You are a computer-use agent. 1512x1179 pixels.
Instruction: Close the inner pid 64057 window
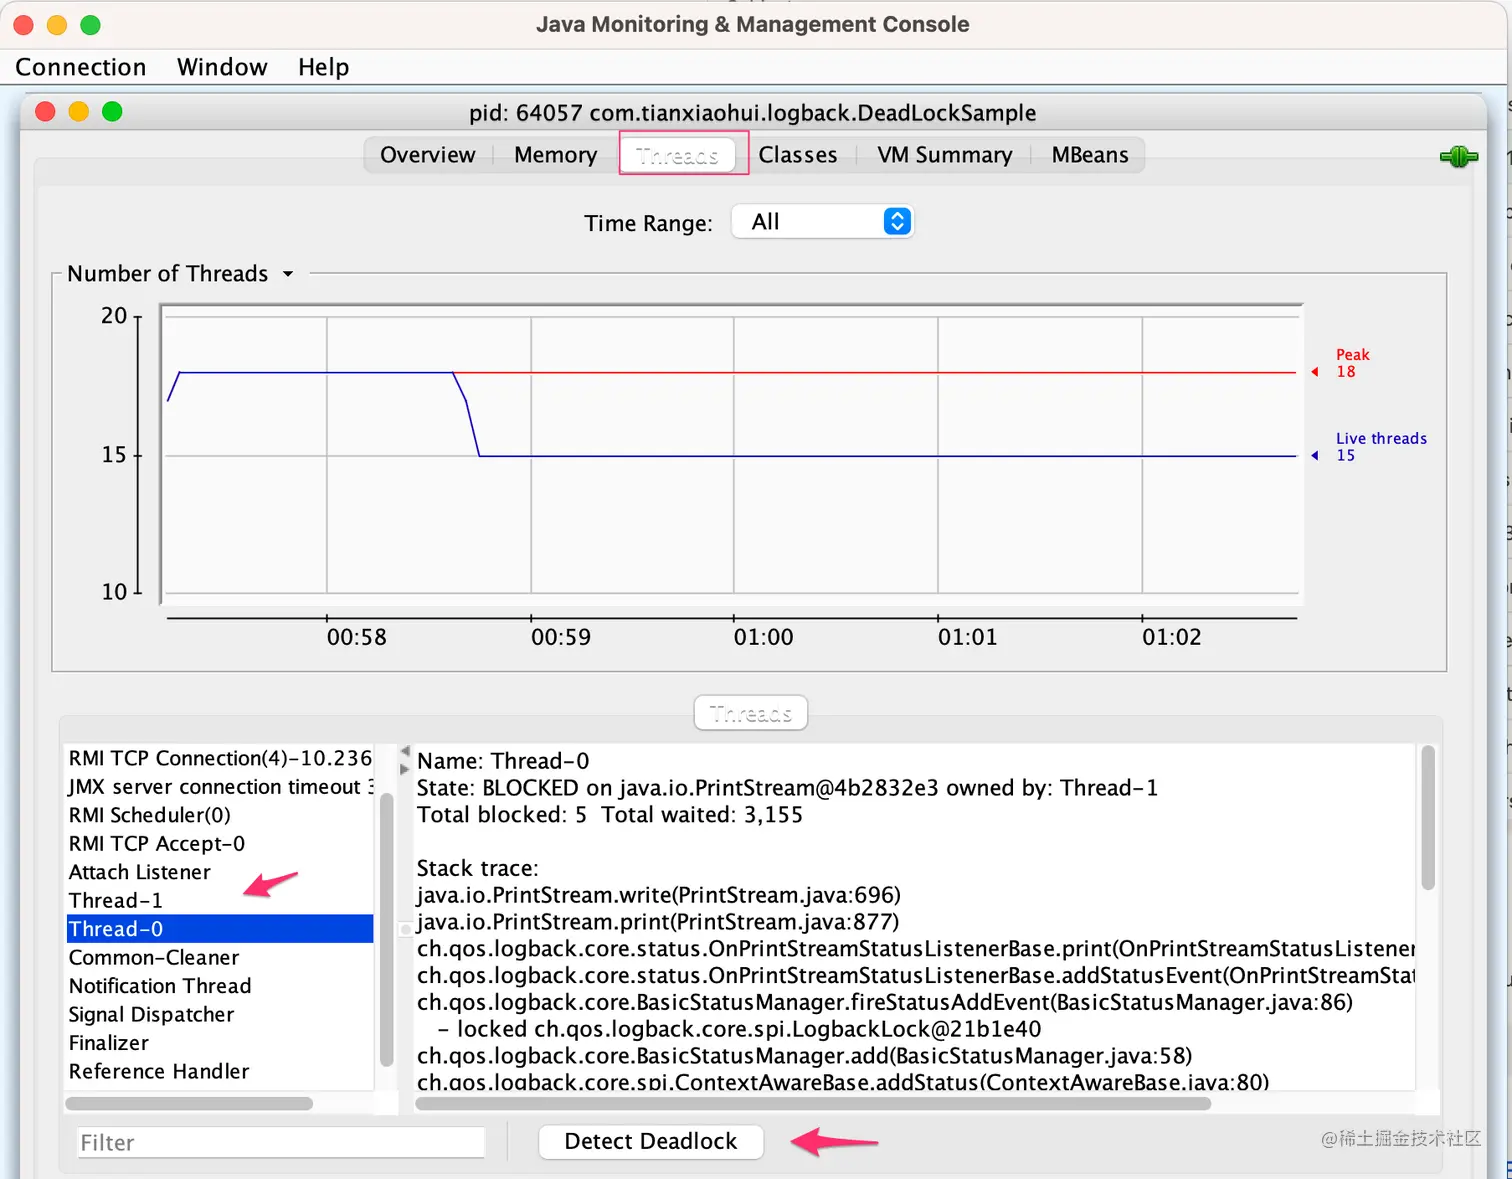(45, 112)
